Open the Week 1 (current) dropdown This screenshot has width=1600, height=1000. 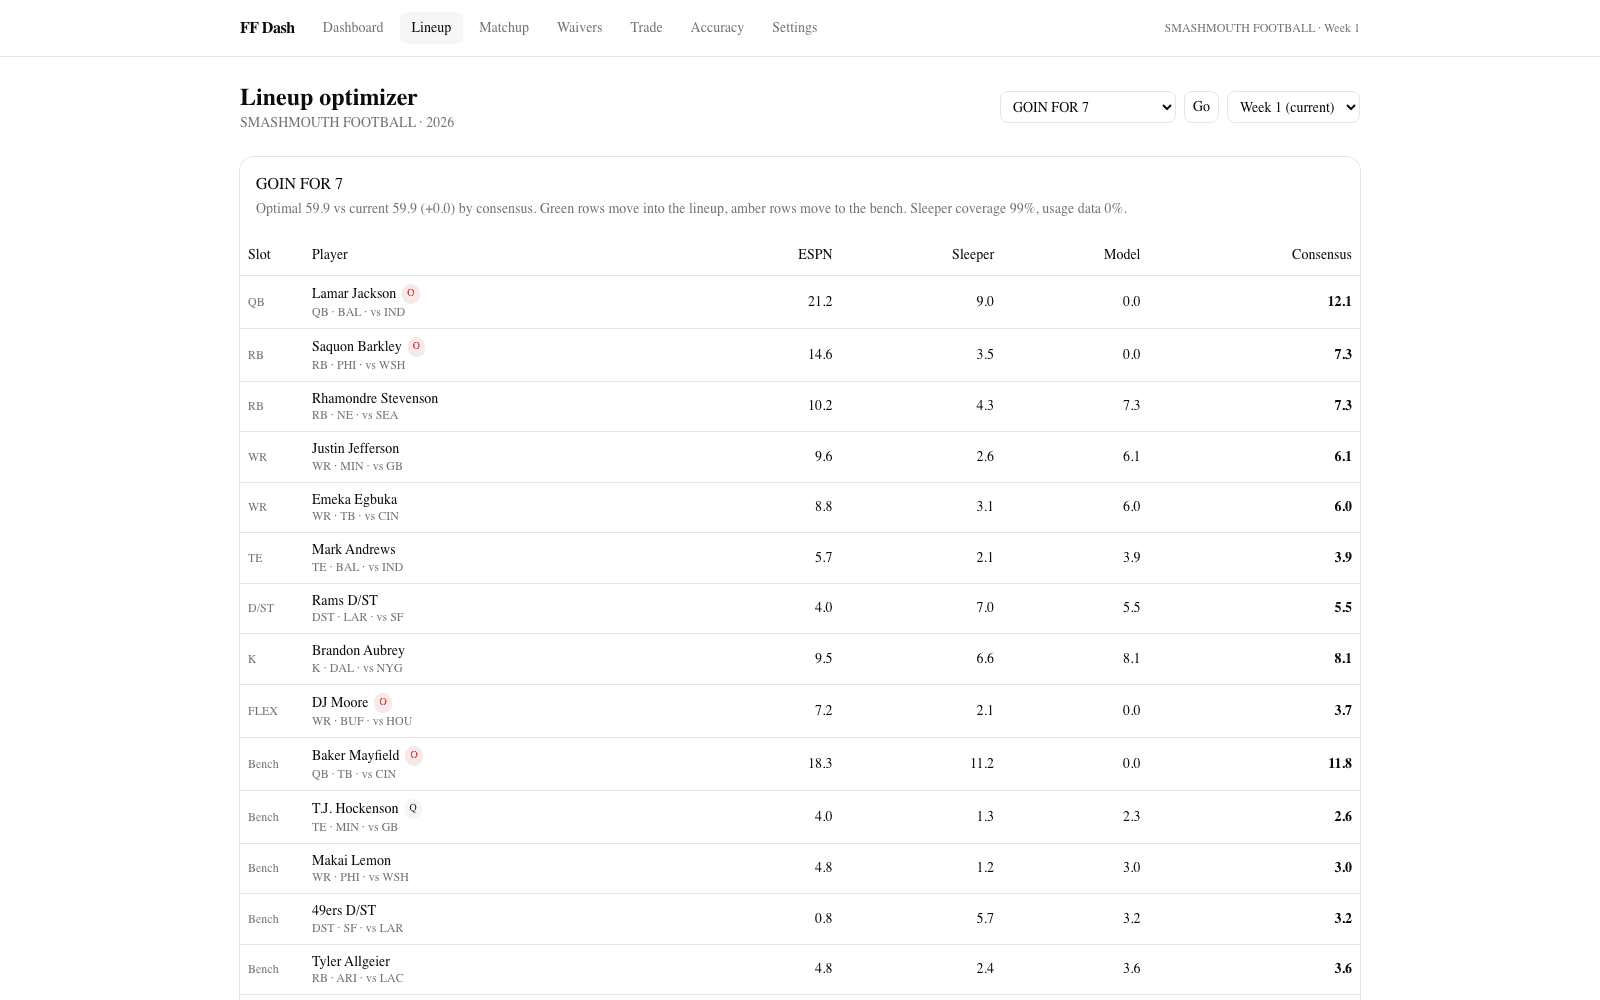(1293, 107)
